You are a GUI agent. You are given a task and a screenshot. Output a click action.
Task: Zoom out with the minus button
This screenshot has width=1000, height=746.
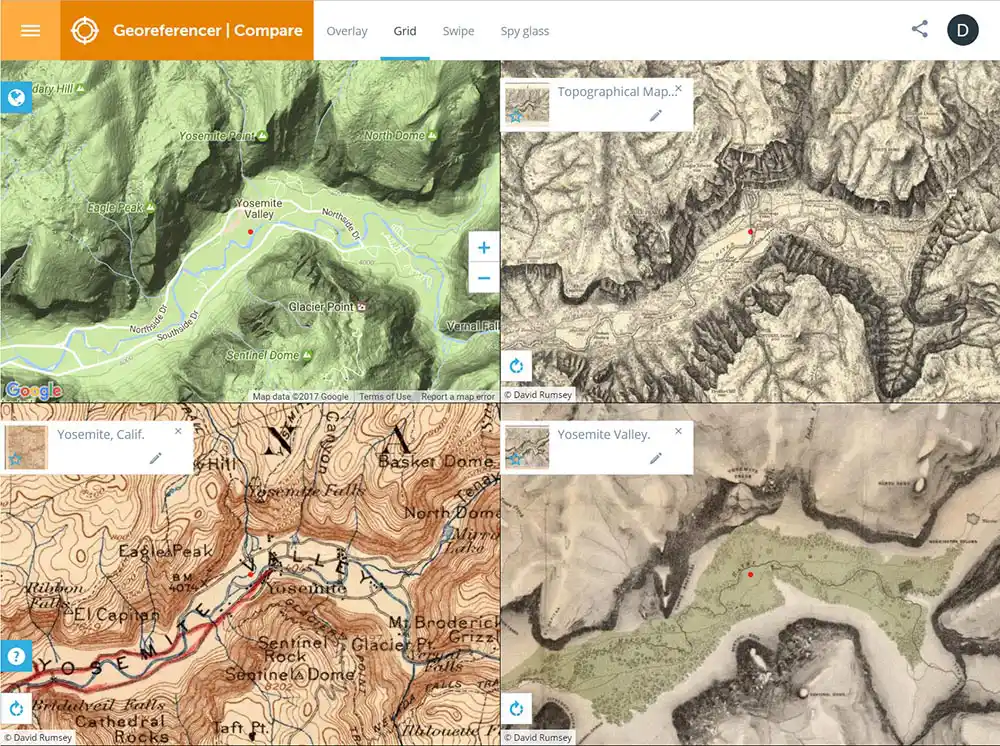click(484, 278)
